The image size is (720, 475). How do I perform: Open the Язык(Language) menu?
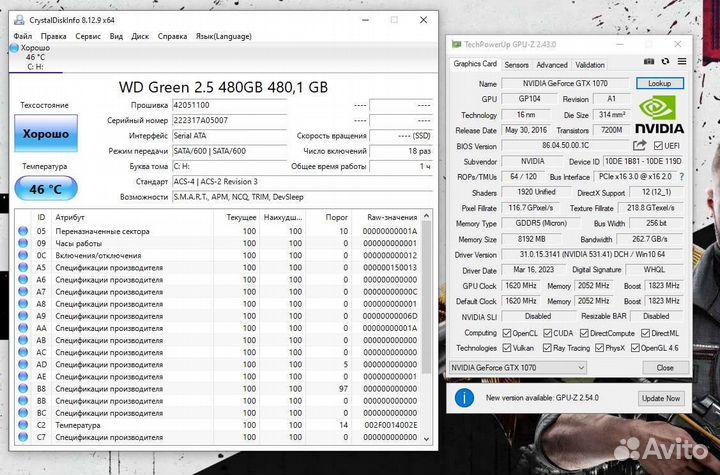[224, 36]
